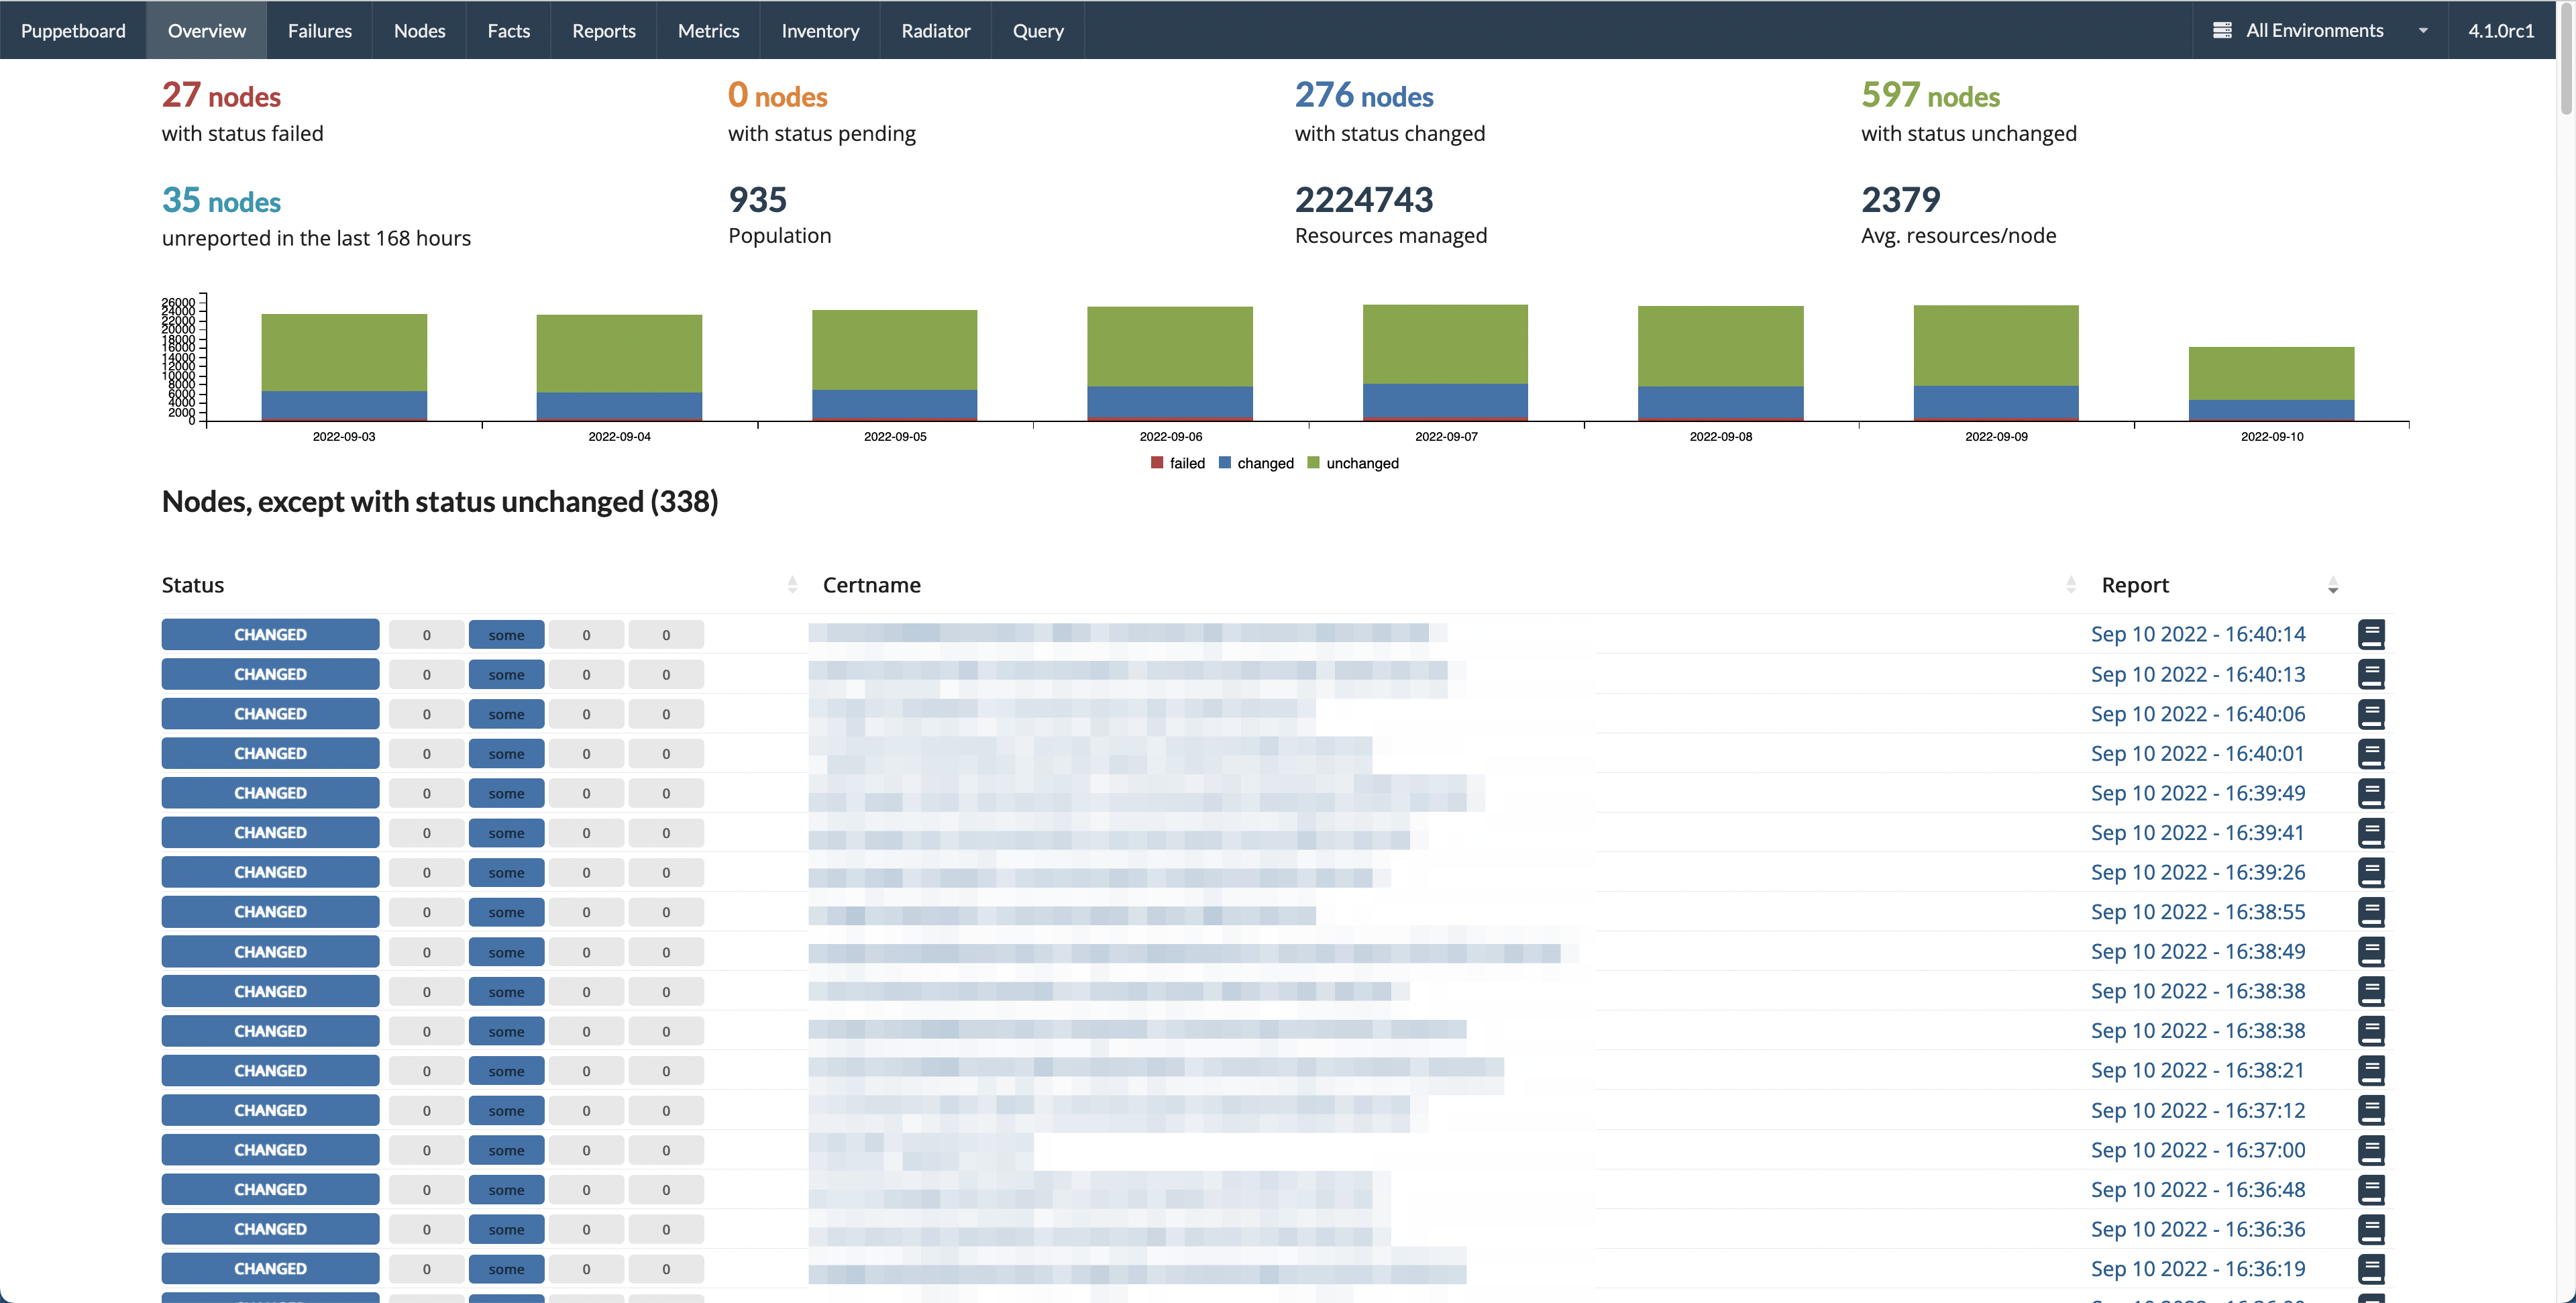Screen dimensions: 2576x1303
Task: Click report icon beside Sep 10 16:38:55
Action: 2371,912
